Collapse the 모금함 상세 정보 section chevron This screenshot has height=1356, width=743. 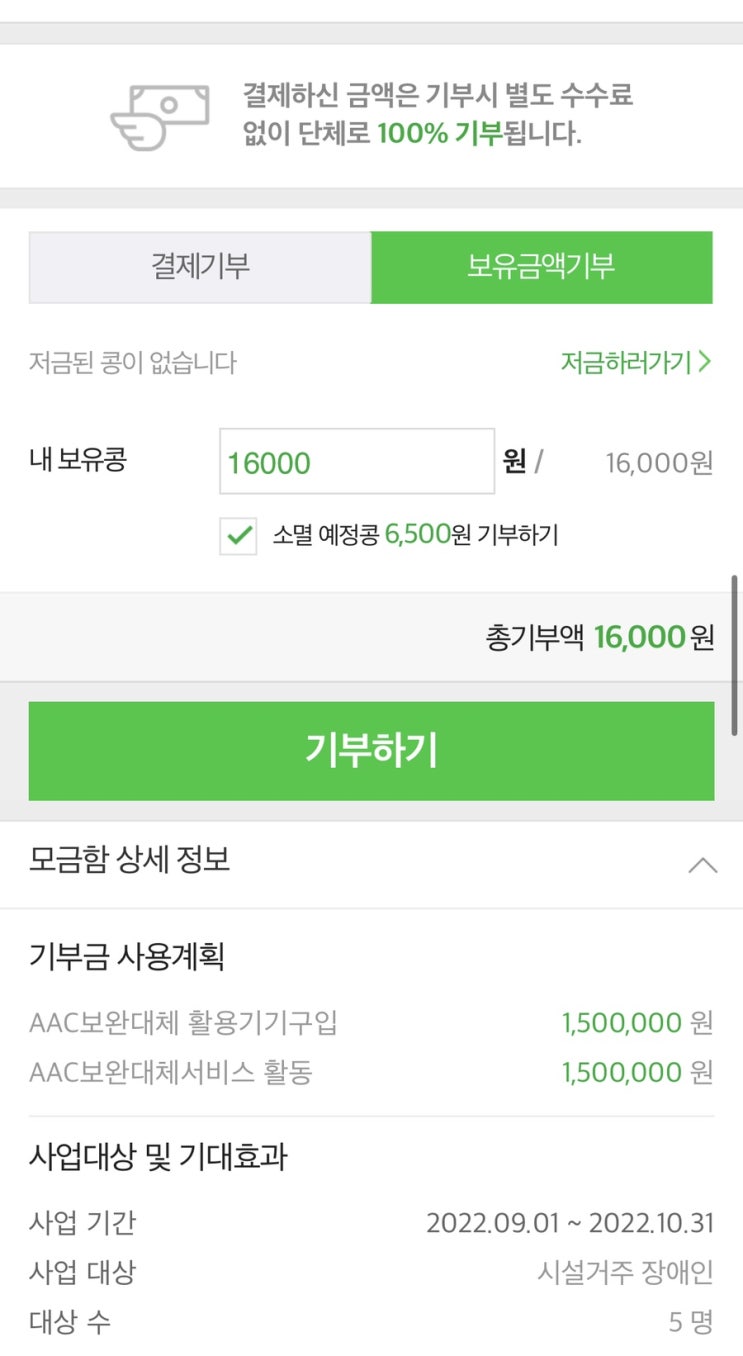click(x=702, y=865)
